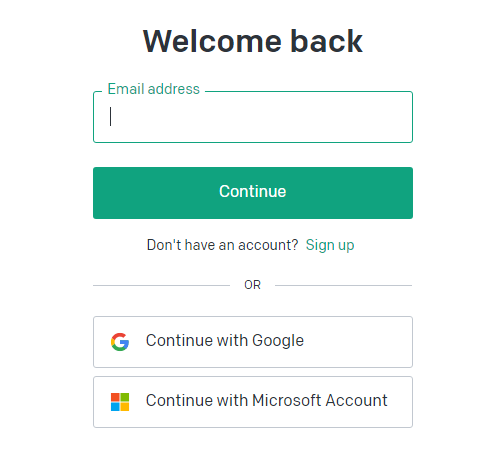Select the blue square of Microsoft logo
Screen dimensions: 502x470
click(x=115, y=407)
